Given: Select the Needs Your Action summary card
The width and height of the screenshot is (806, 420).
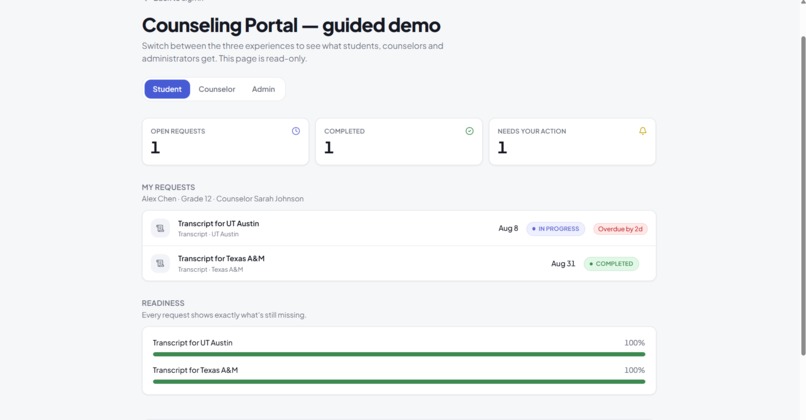Looking at the screenshot, I should pos(572,142).
